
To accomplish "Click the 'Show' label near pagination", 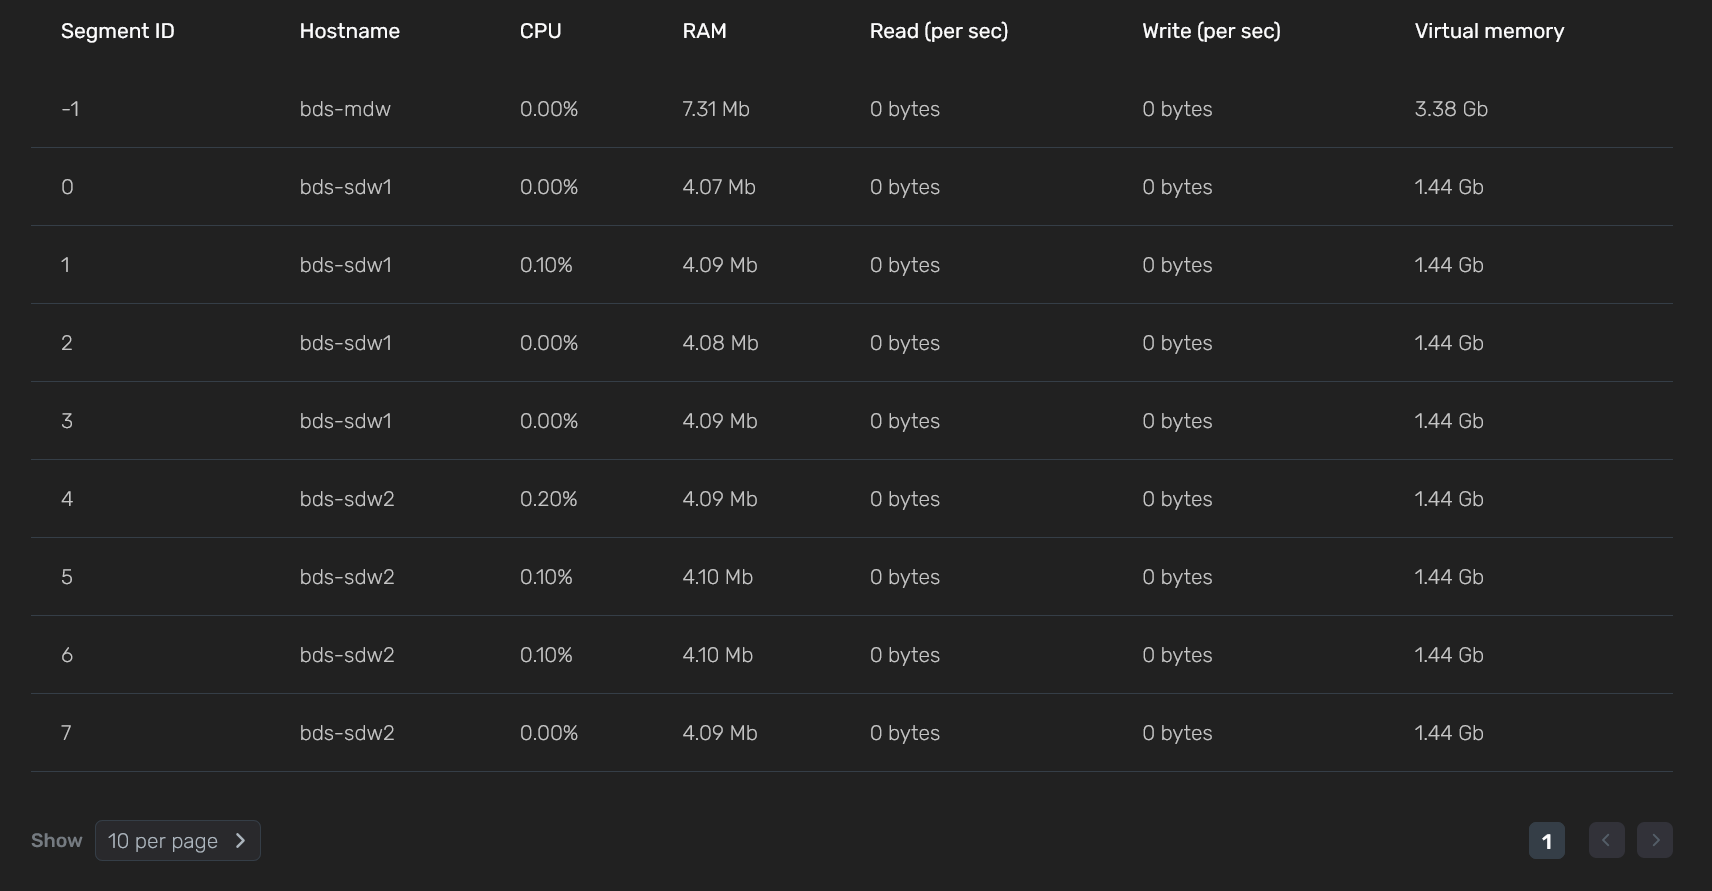I will coord(56,841).
